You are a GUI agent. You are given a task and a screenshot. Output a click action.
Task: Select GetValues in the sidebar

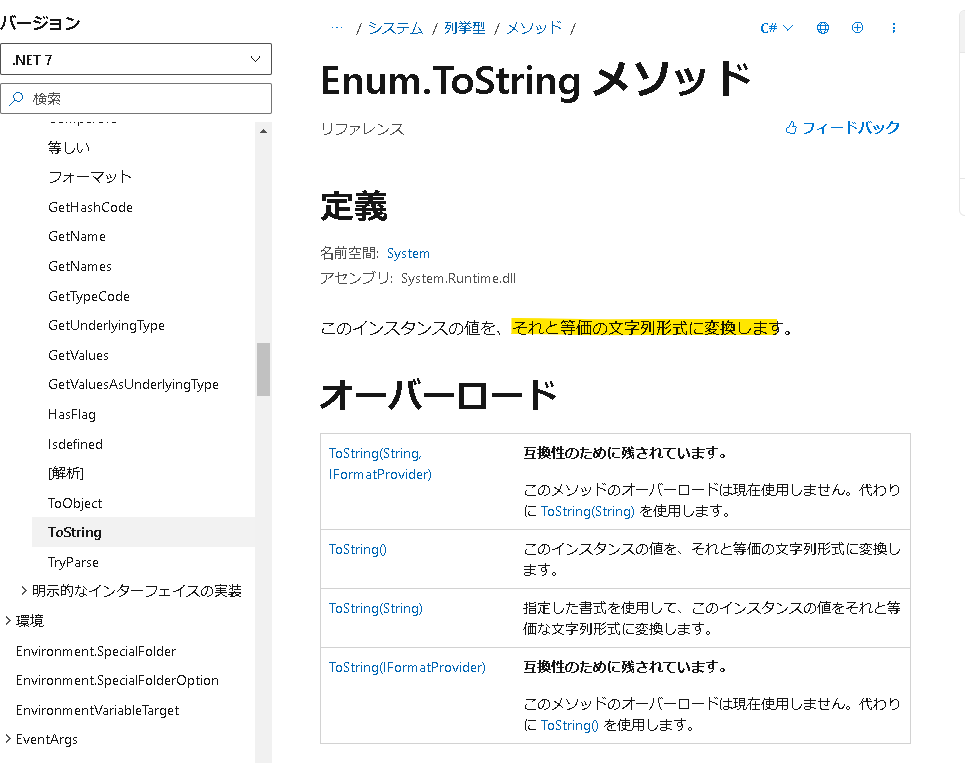point(78,355)
